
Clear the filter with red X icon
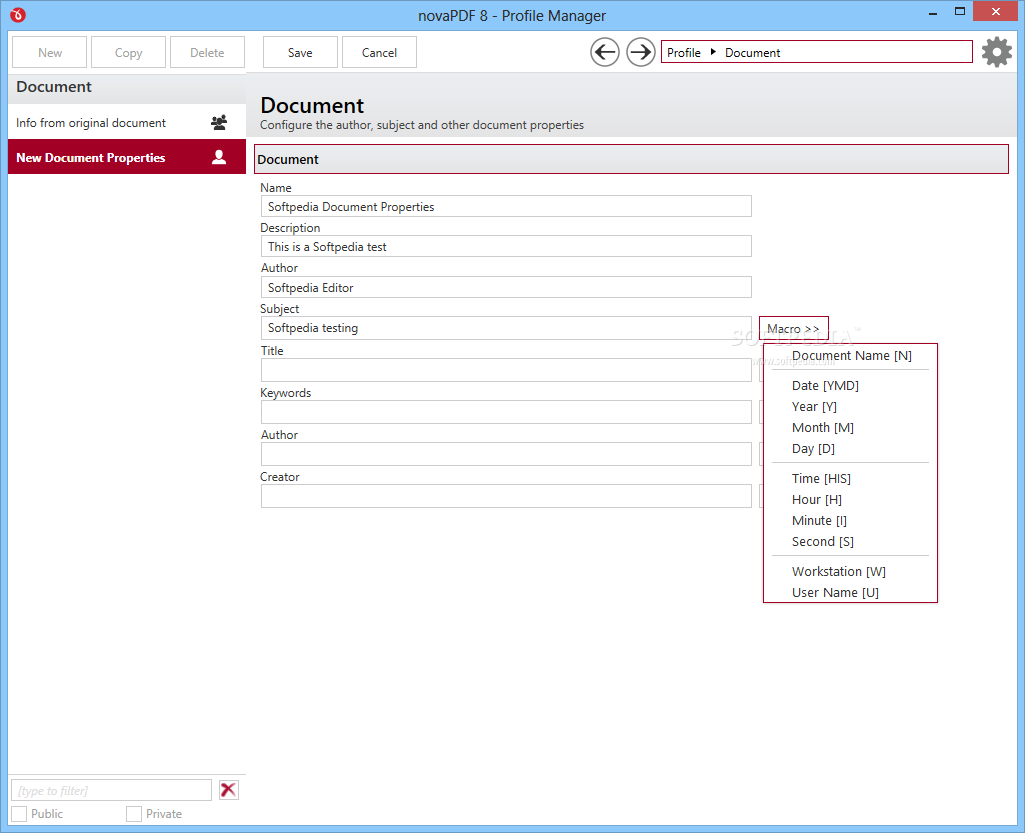228,790
